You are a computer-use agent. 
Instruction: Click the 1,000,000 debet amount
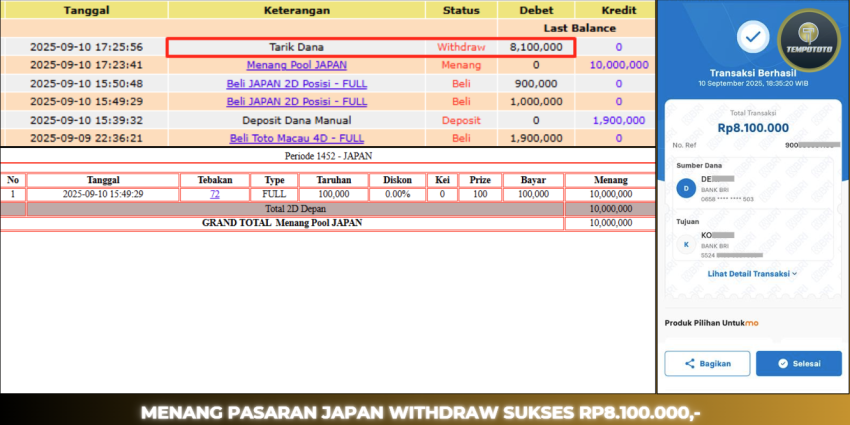[536, 101]
